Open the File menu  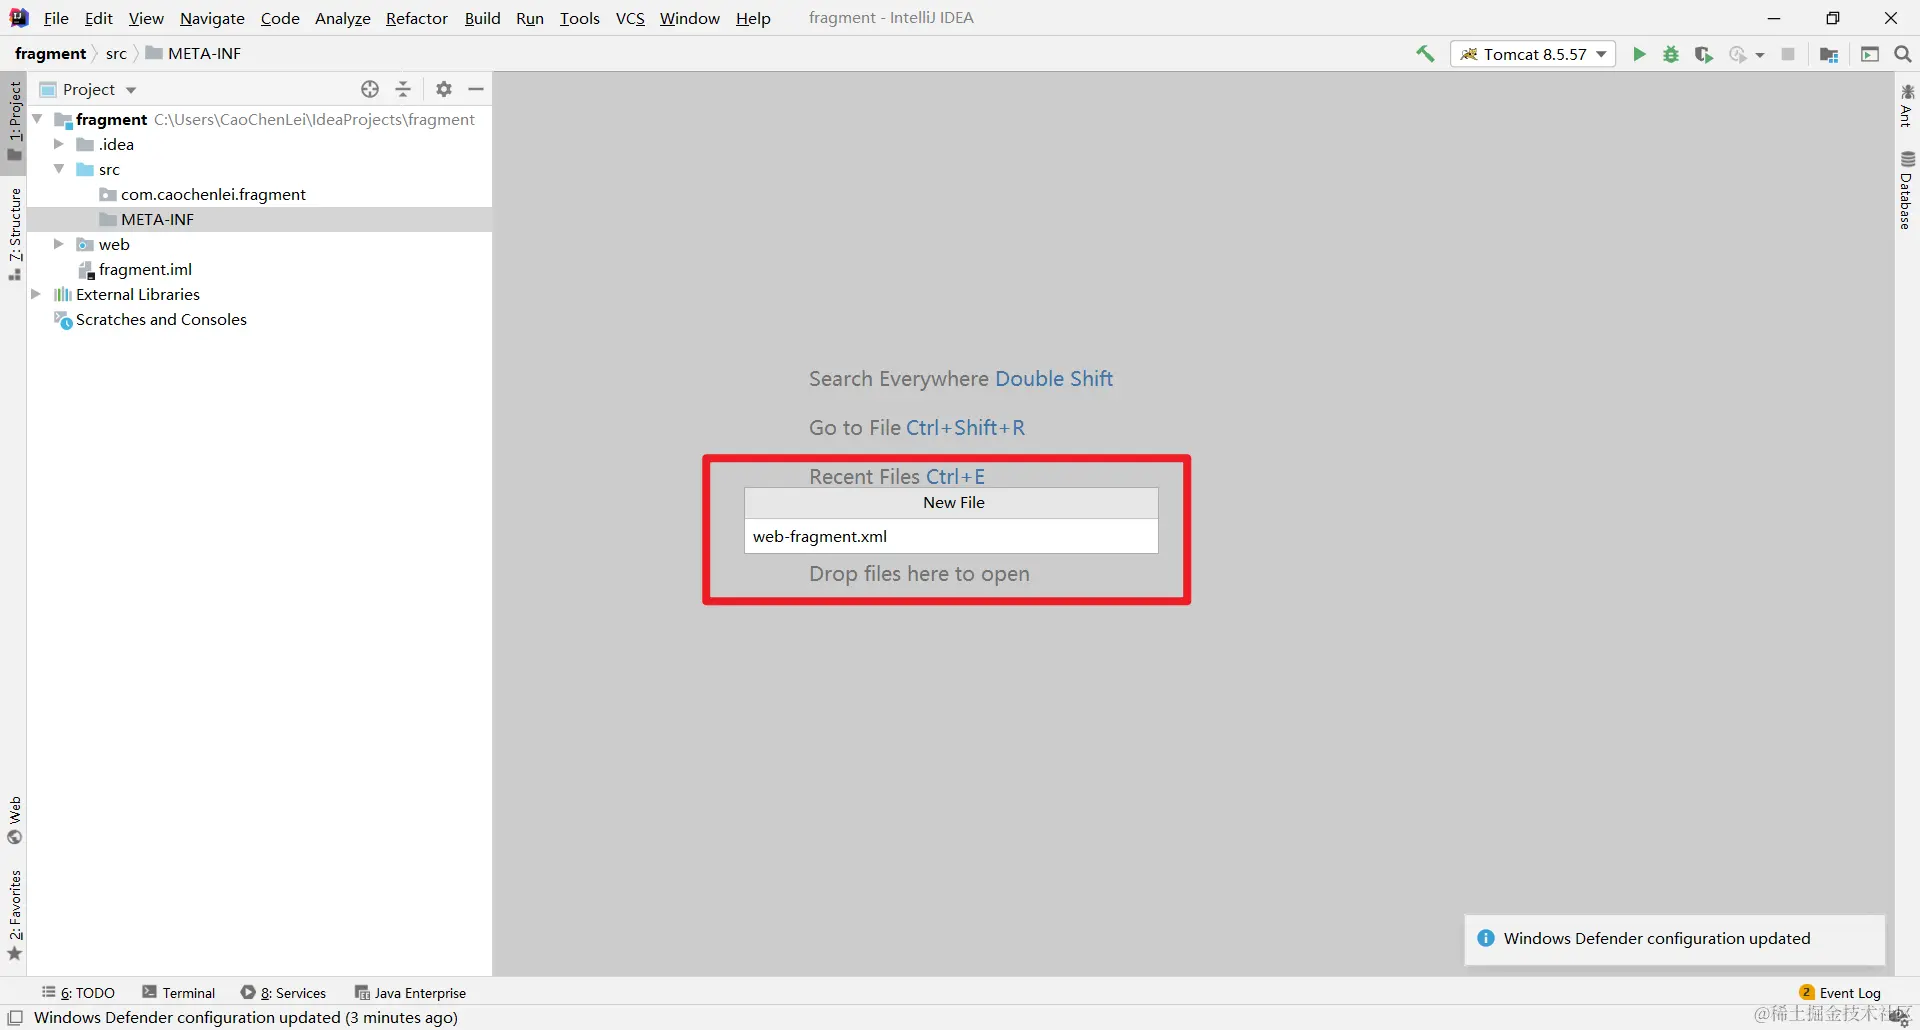pos(56,18)
